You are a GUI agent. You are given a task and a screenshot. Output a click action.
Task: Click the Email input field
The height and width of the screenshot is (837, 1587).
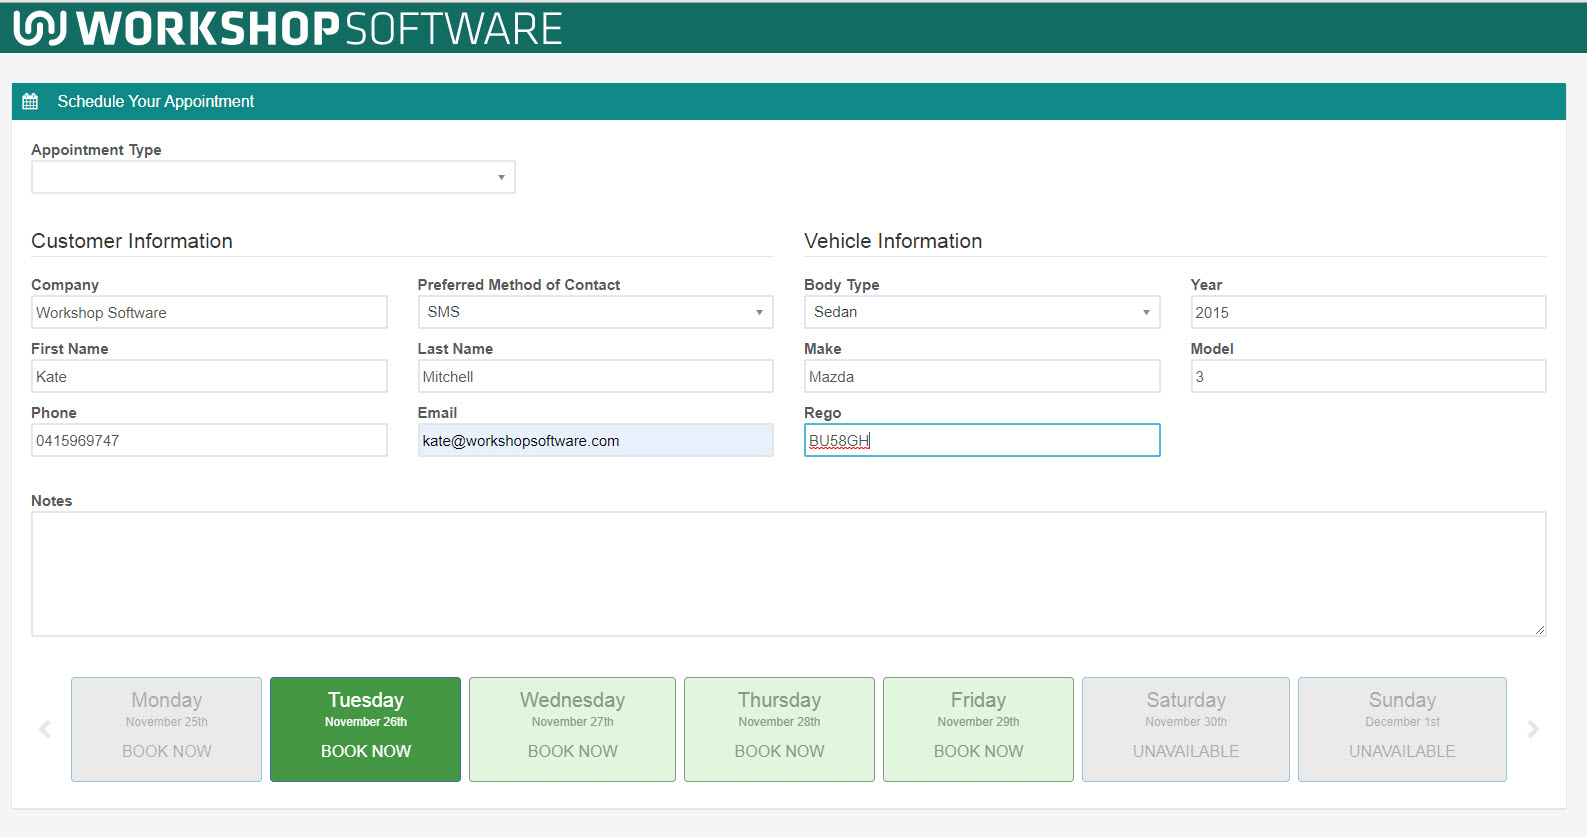[595, 440]
